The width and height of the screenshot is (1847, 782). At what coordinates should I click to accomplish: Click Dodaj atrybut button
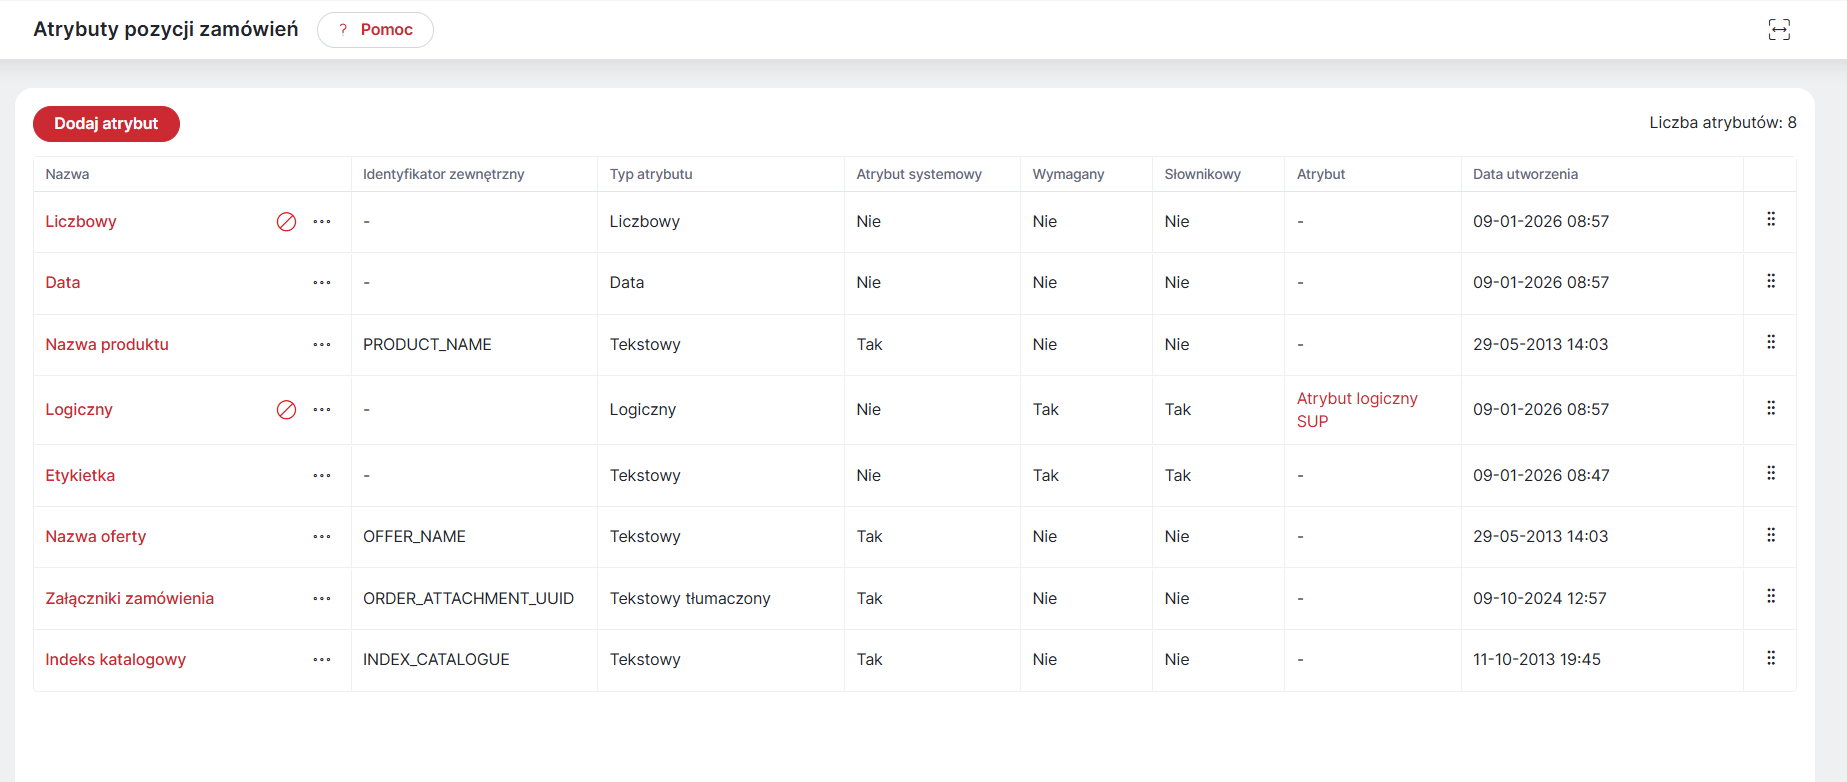coord(106,124)
